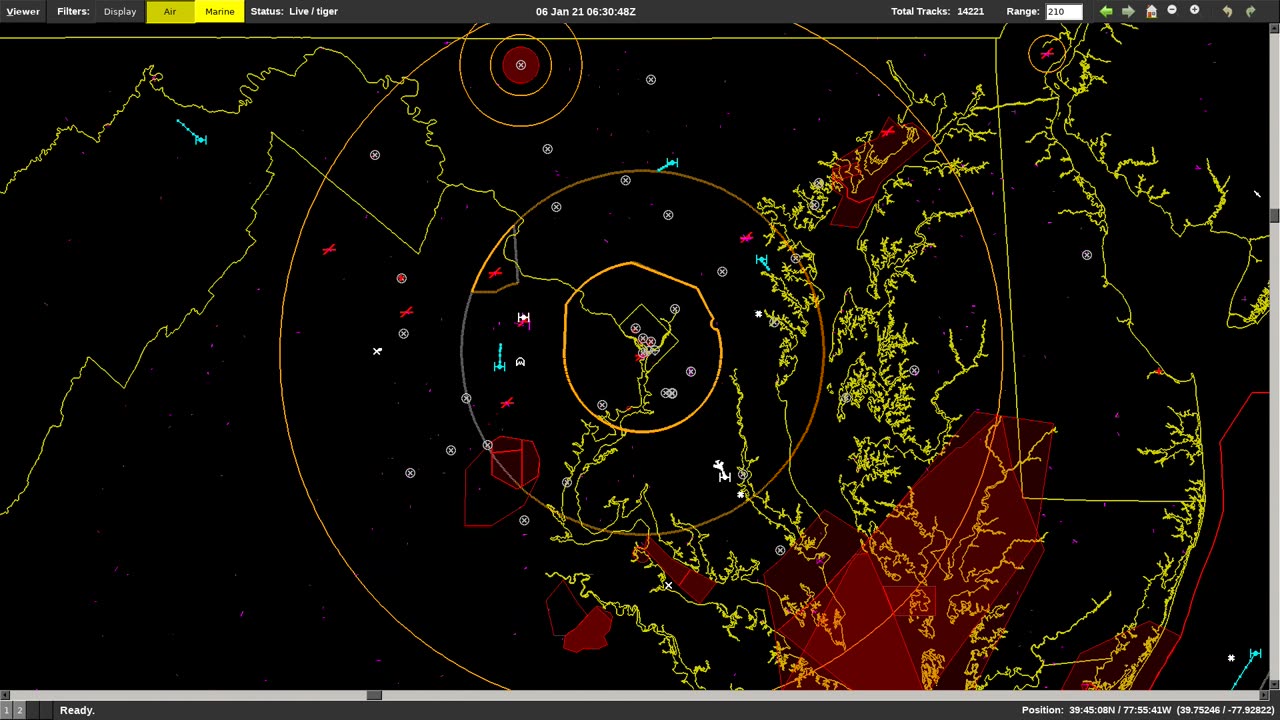This screenshot has width=1280, height=720.
Task: Select the white X marker near southern red zone
Action: point(668,585)
